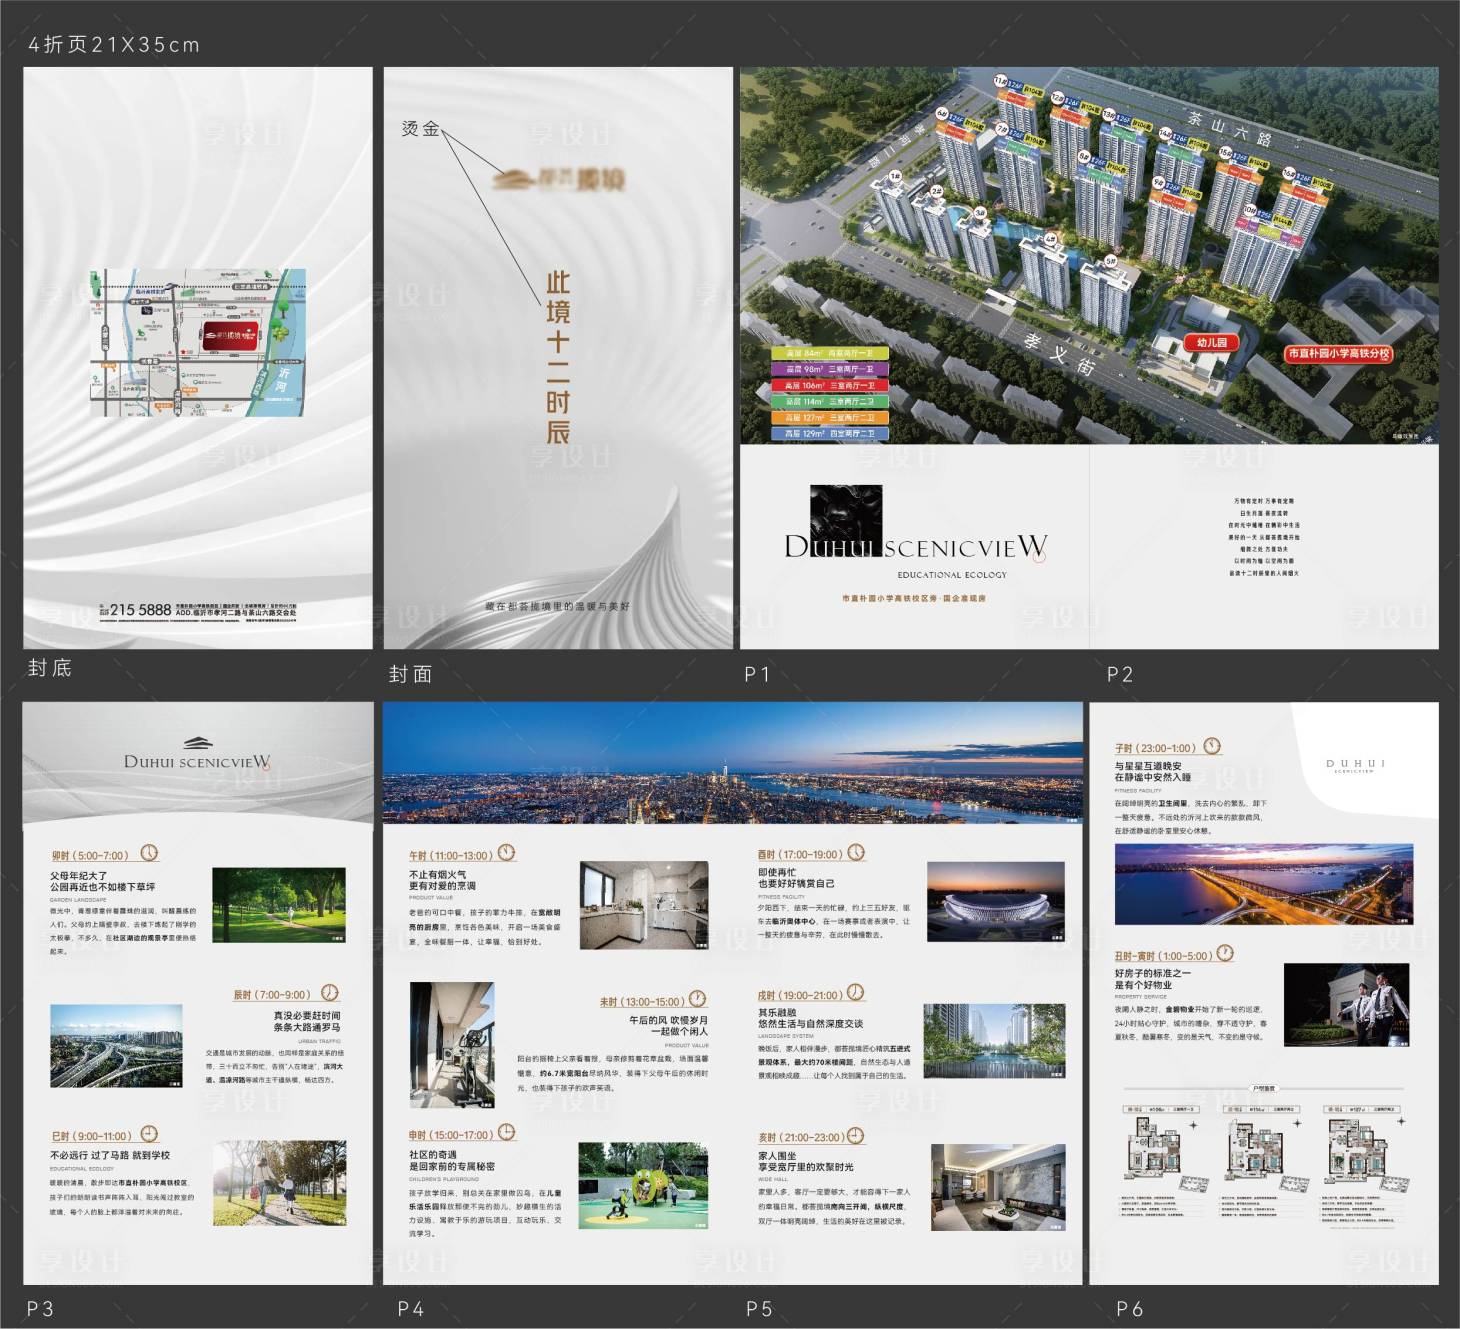Click the vertical '此境十二时辰' cover title
Screen dimensions: 1460x1329
point(558,357)
